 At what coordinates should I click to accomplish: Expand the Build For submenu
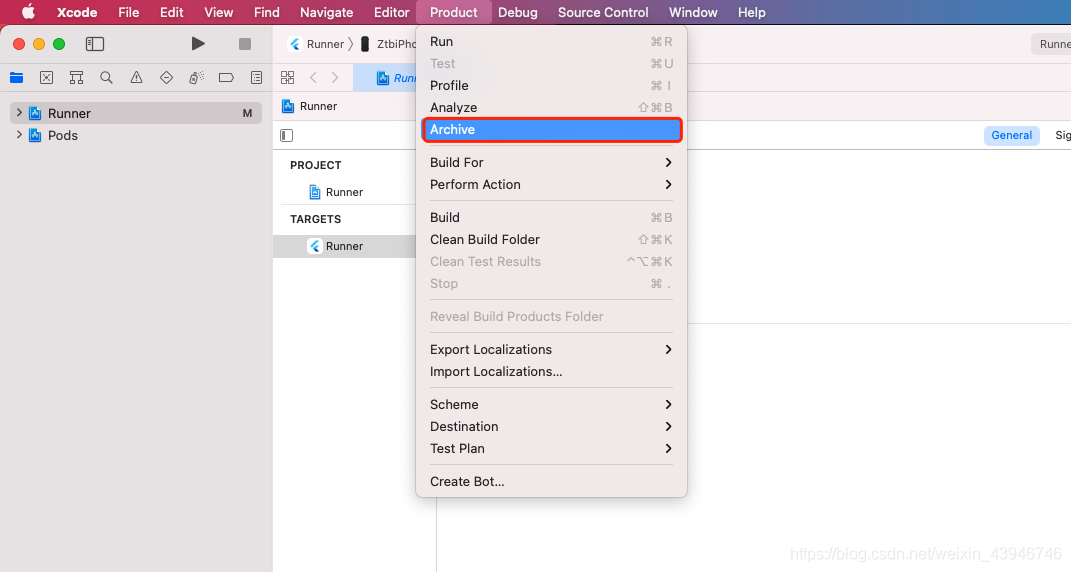coord(551,163)
